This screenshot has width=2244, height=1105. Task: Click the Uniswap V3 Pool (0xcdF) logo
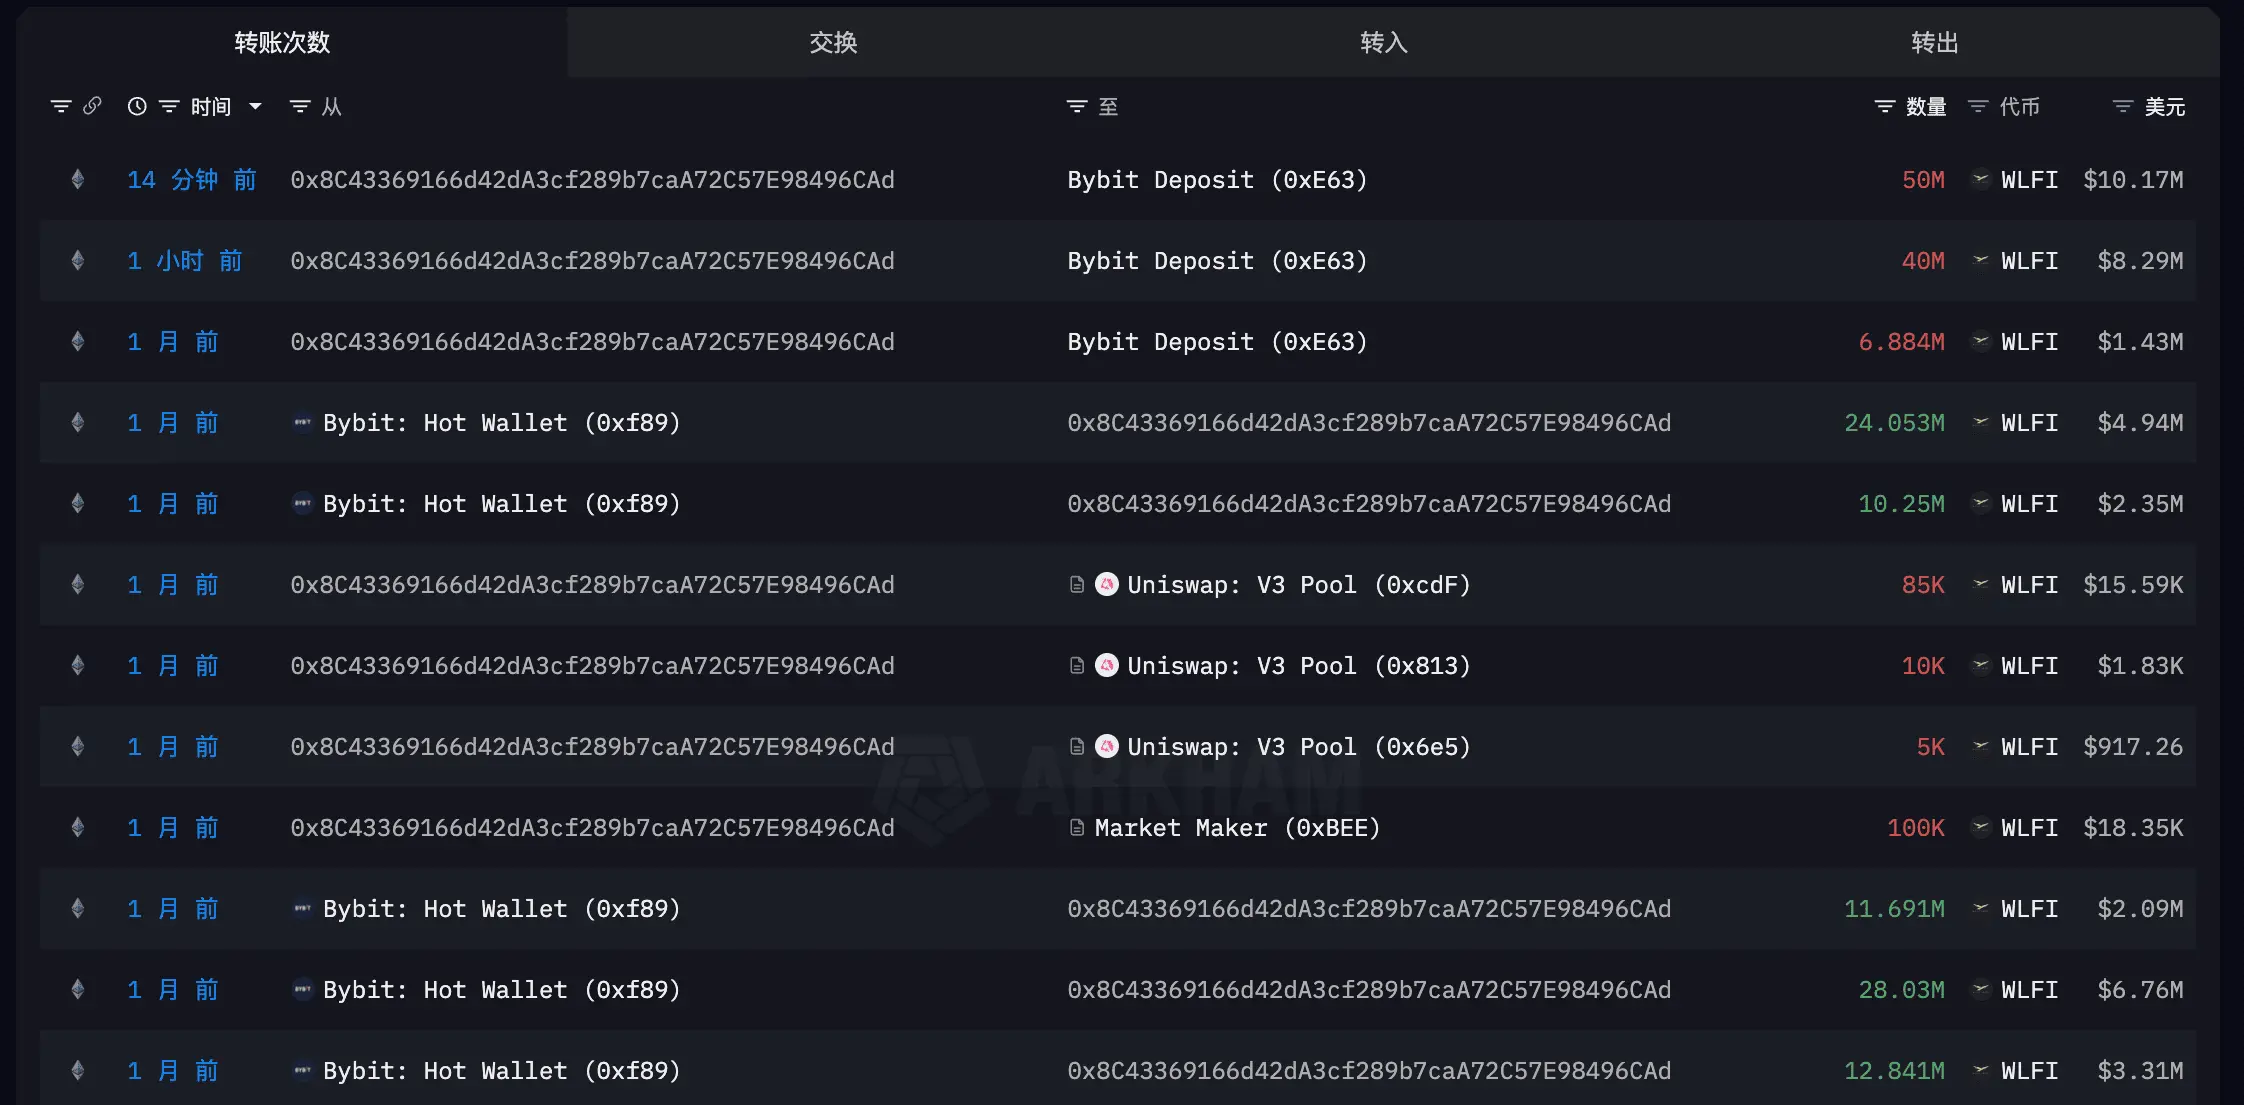click(x=1107, y=584)
